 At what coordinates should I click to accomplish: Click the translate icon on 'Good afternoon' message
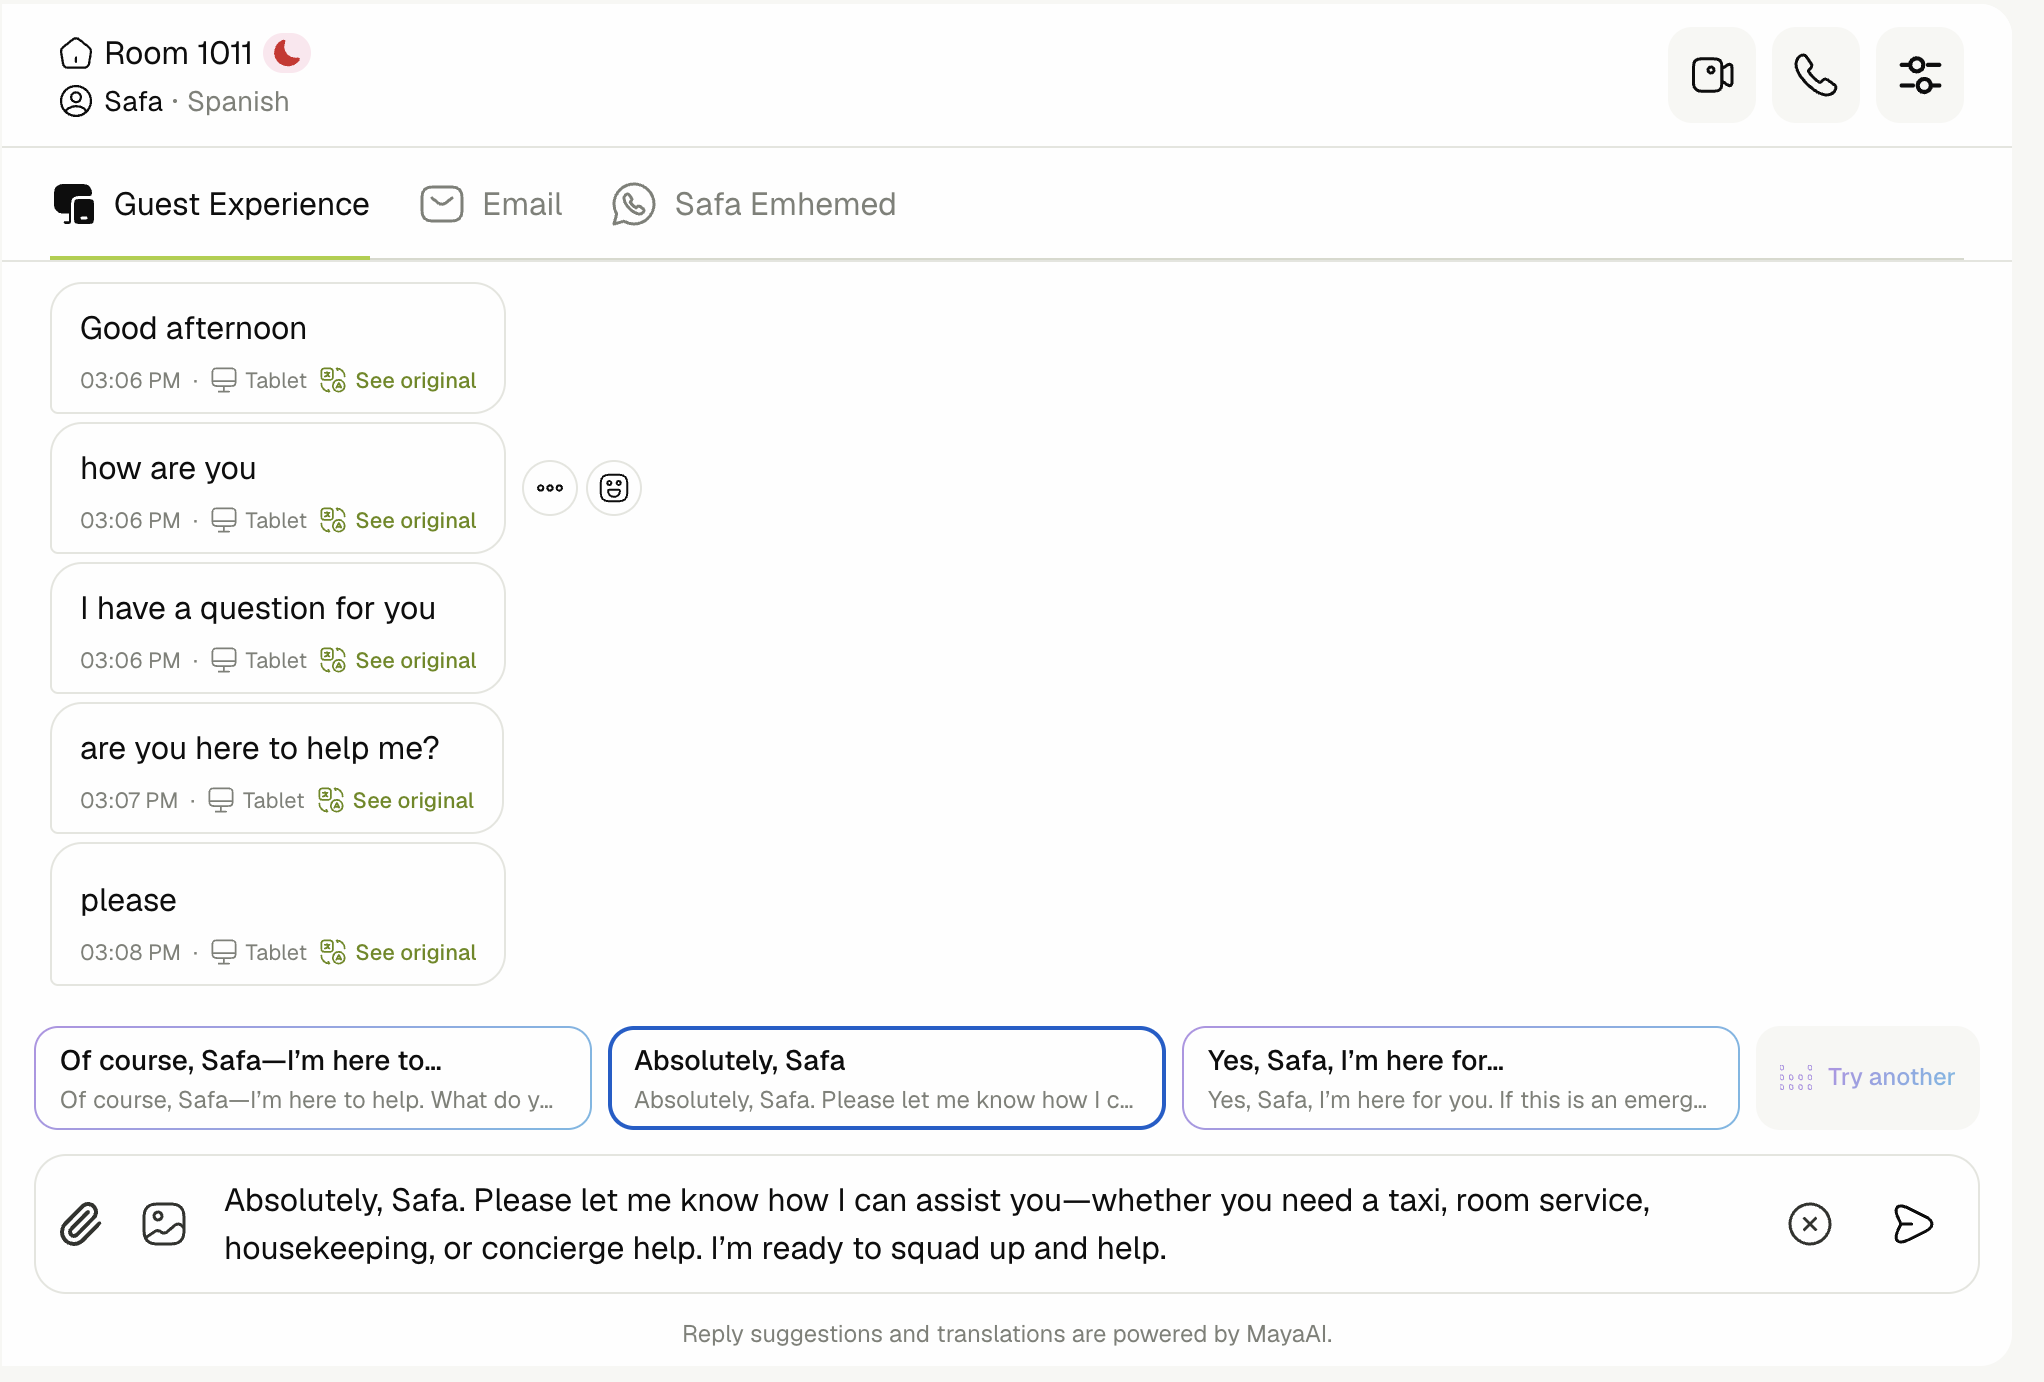point(333,380)
